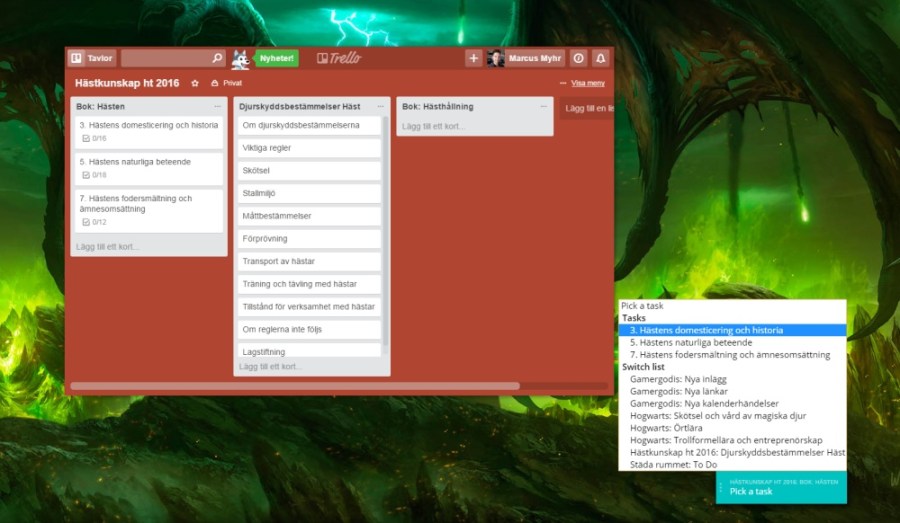Click the Trello husky mascot icon
Viewport: 900px width, 523px height.
point(241,58)
